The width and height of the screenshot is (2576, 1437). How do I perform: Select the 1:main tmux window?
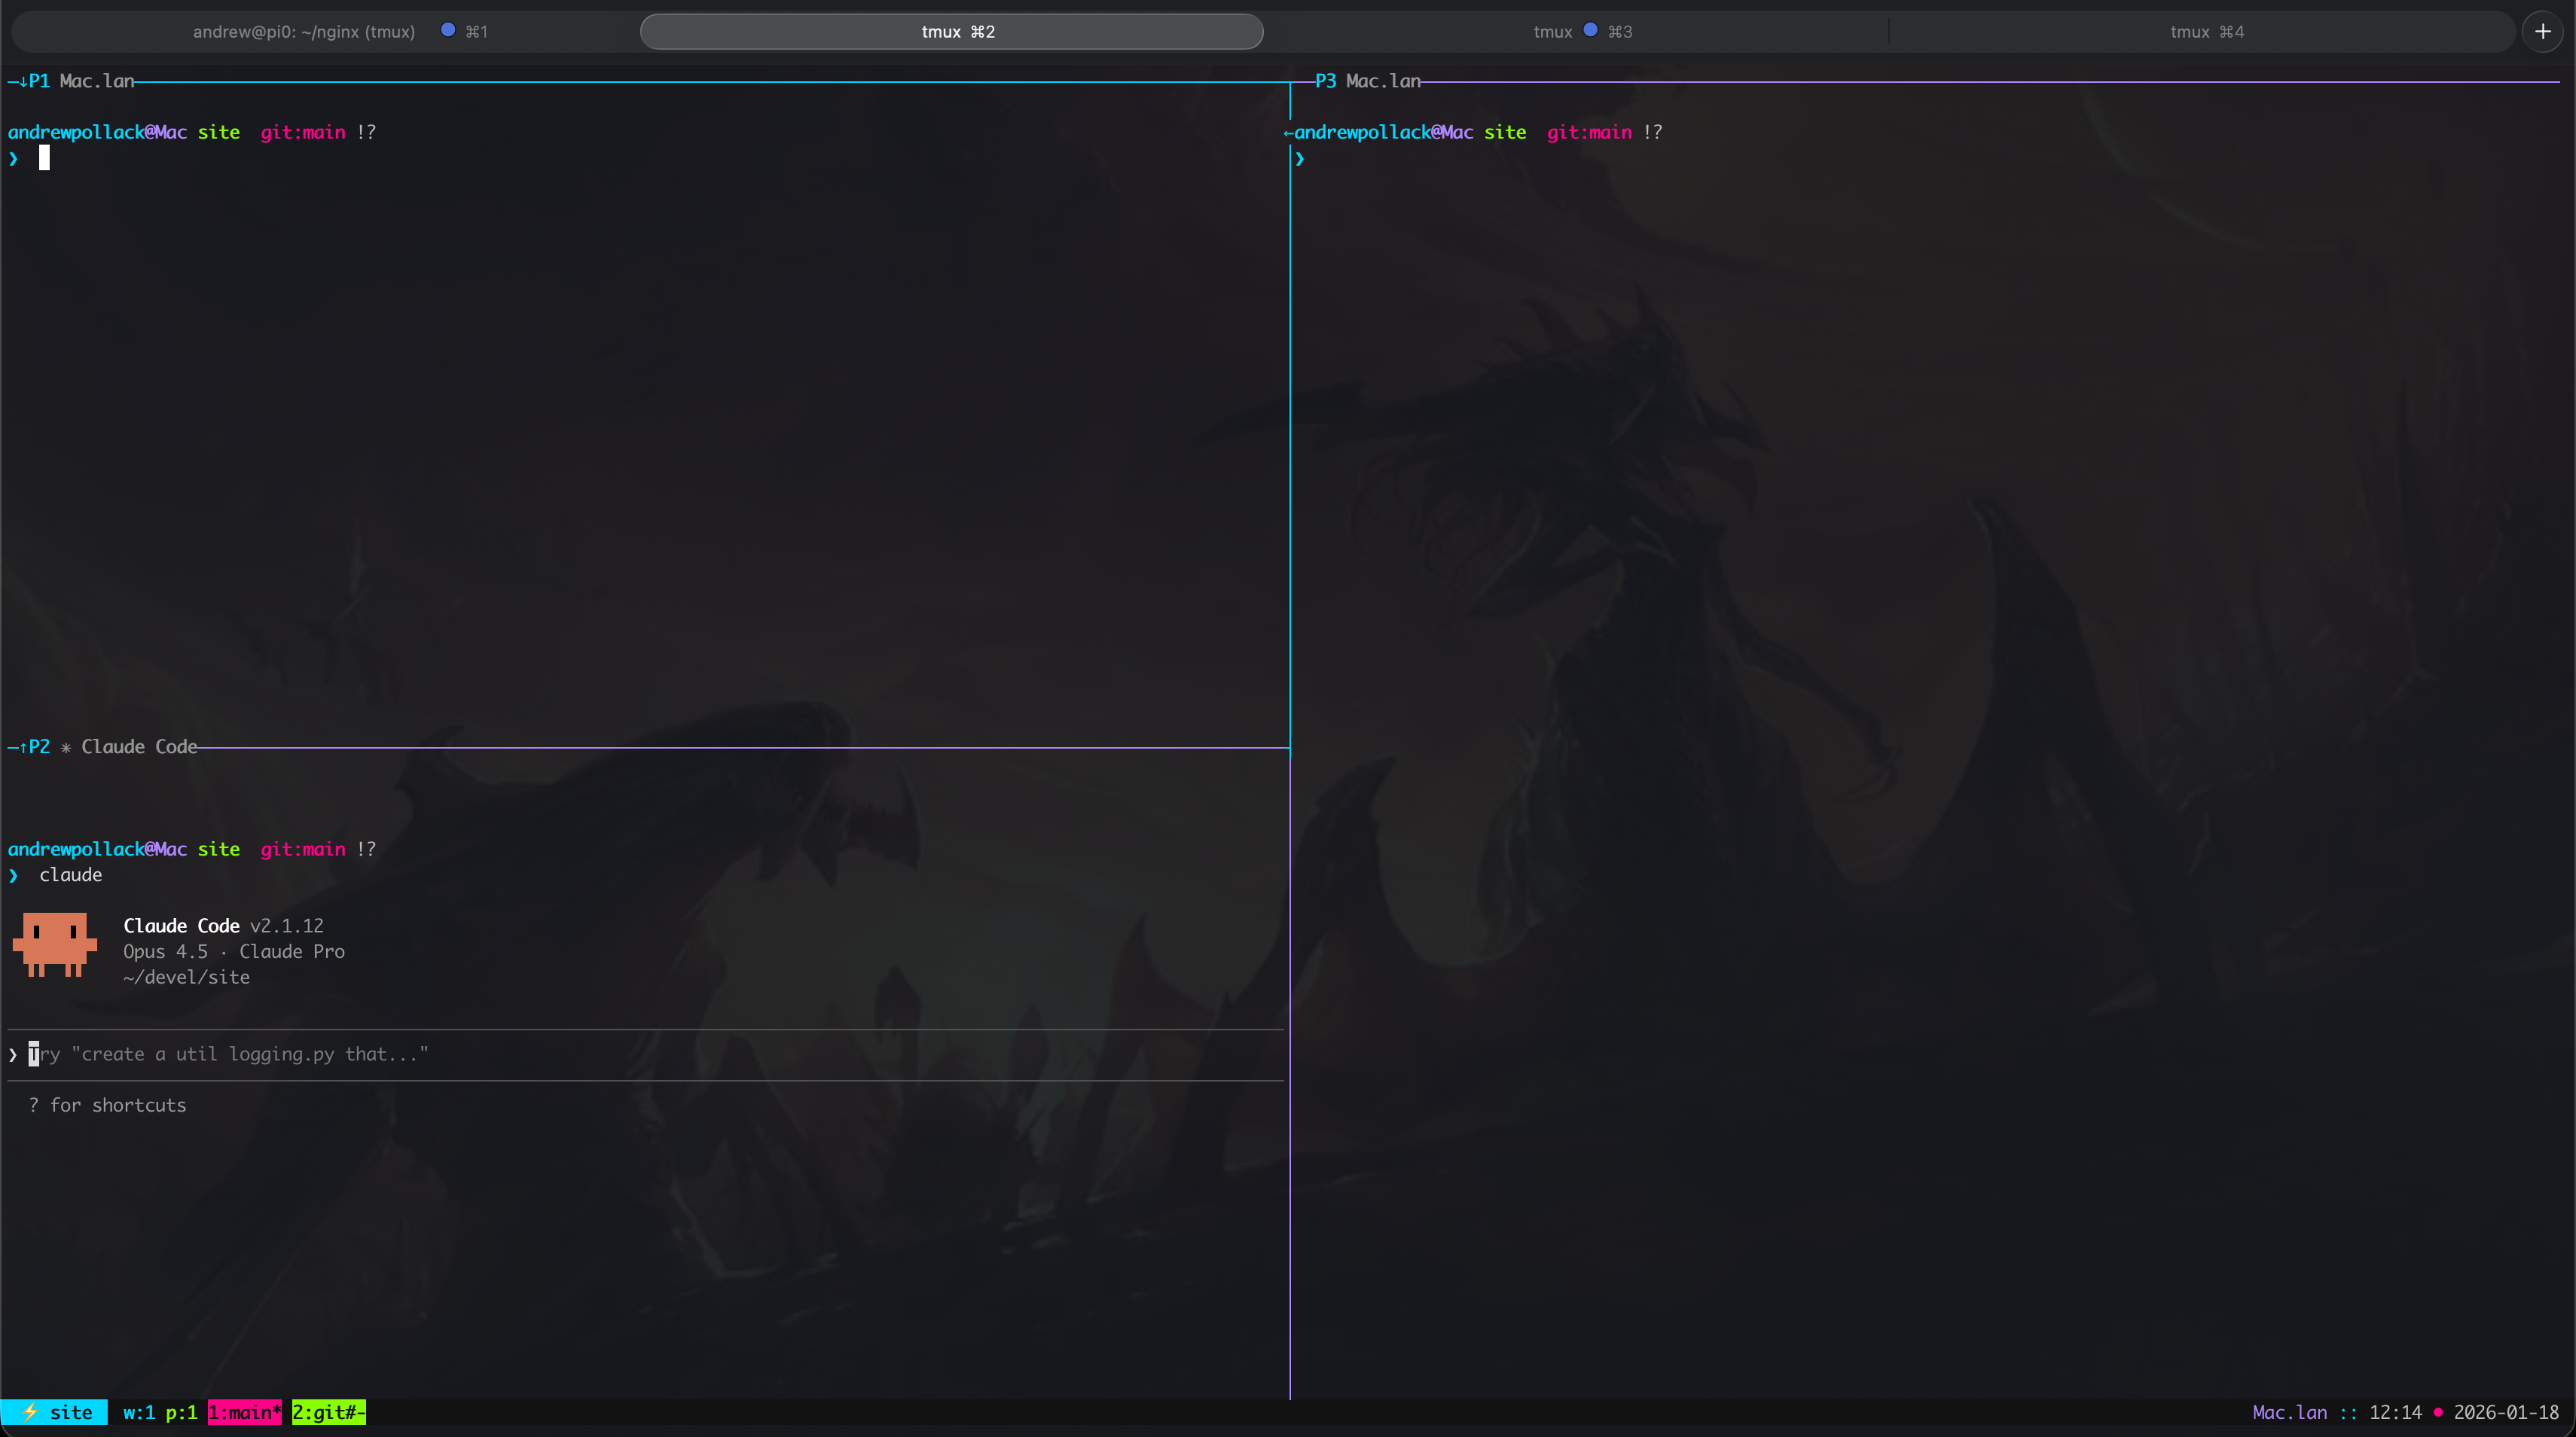click(243, 1413)
